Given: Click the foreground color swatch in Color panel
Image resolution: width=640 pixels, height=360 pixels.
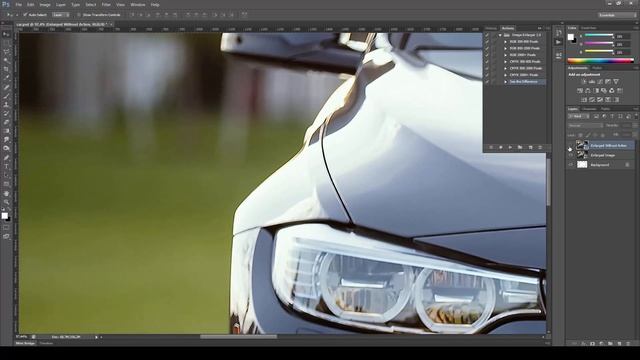Looking at the screenshot, I should [x=570, y=37].
